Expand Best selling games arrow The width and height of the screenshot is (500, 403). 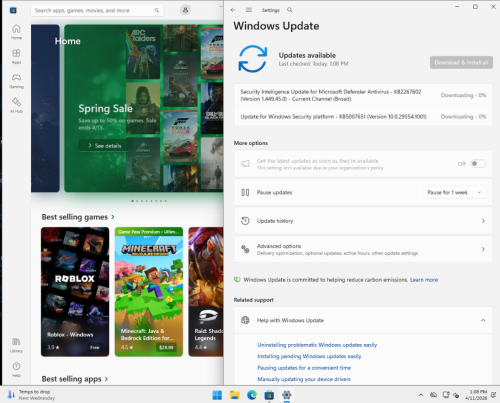[113, 217]
